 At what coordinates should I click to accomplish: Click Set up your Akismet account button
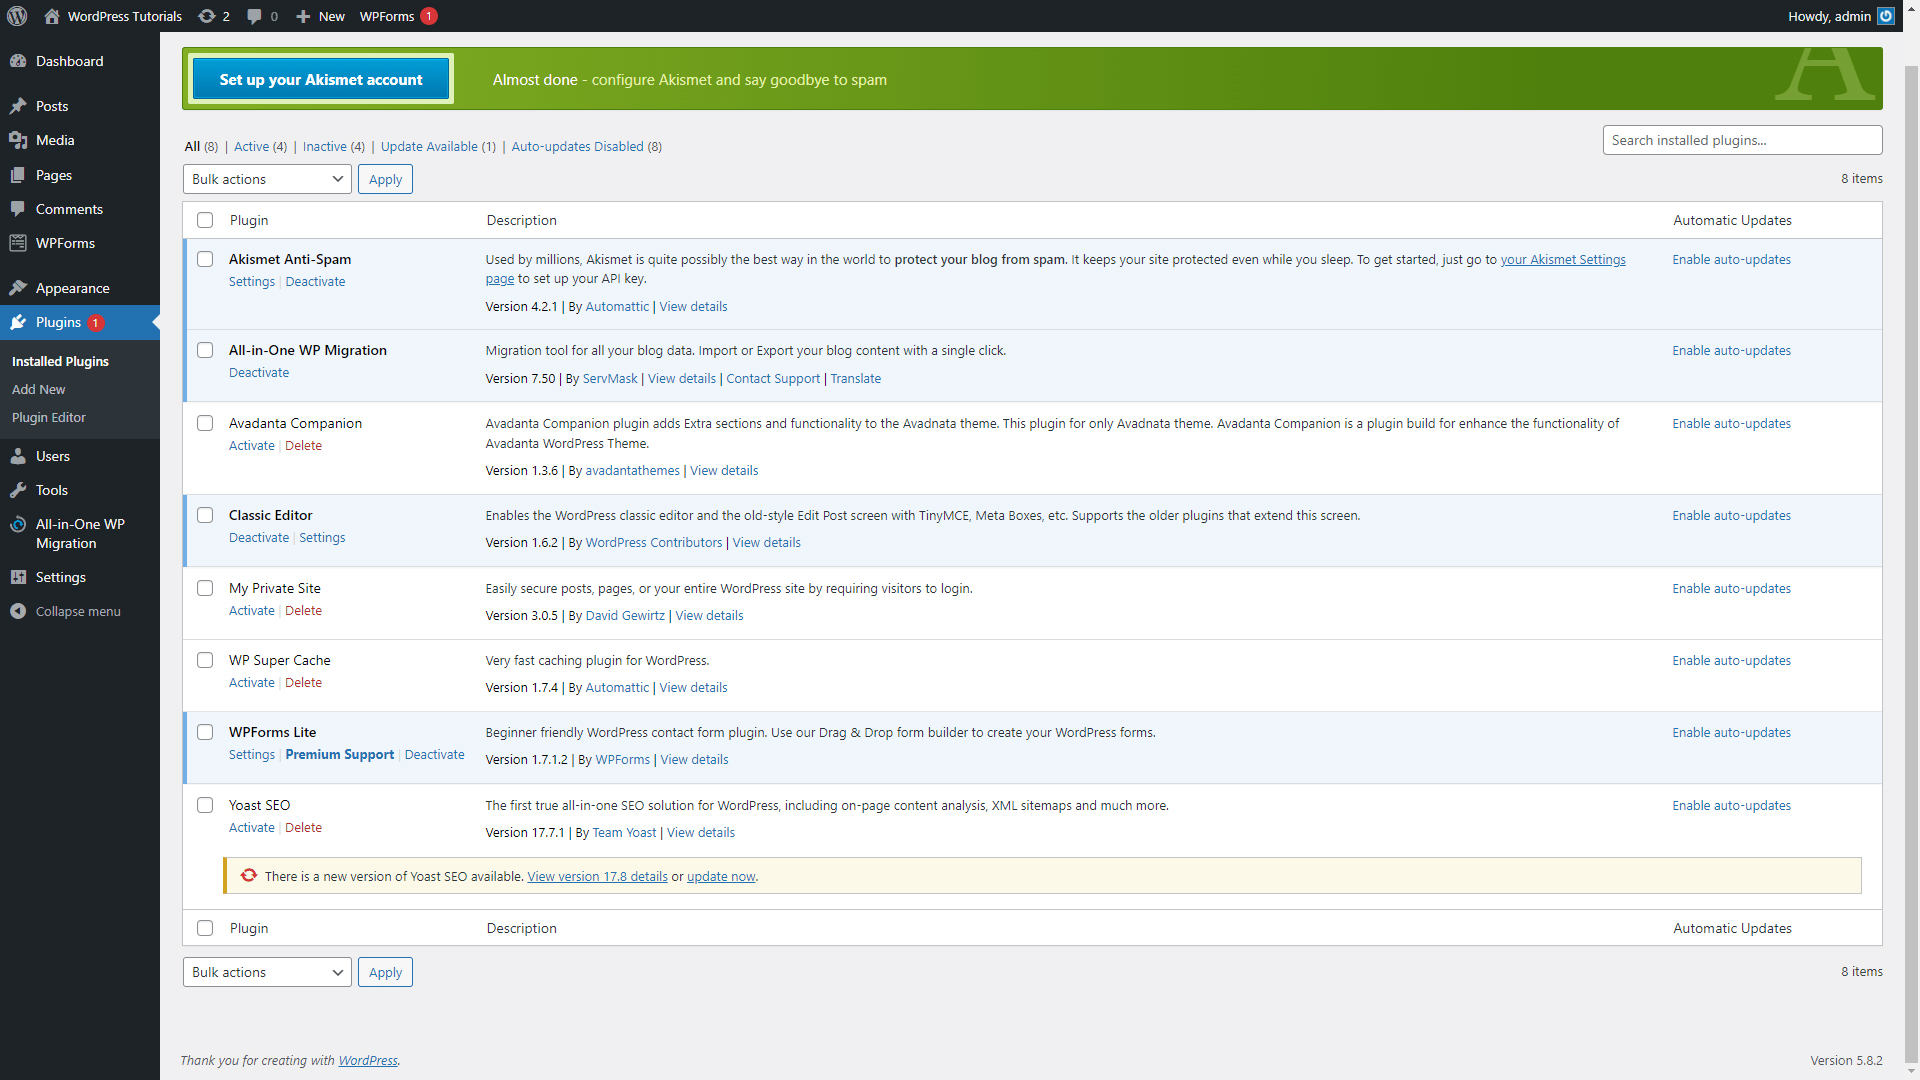tap(320, 79)
